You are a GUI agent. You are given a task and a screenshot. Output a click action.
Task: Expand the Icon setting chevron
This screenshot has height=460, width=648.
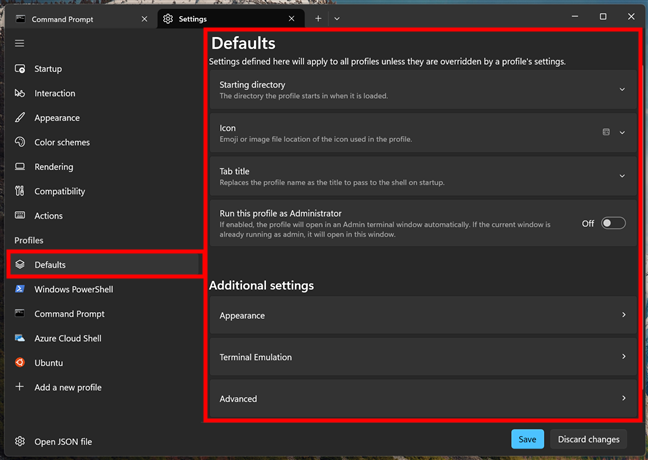point(622,133)
